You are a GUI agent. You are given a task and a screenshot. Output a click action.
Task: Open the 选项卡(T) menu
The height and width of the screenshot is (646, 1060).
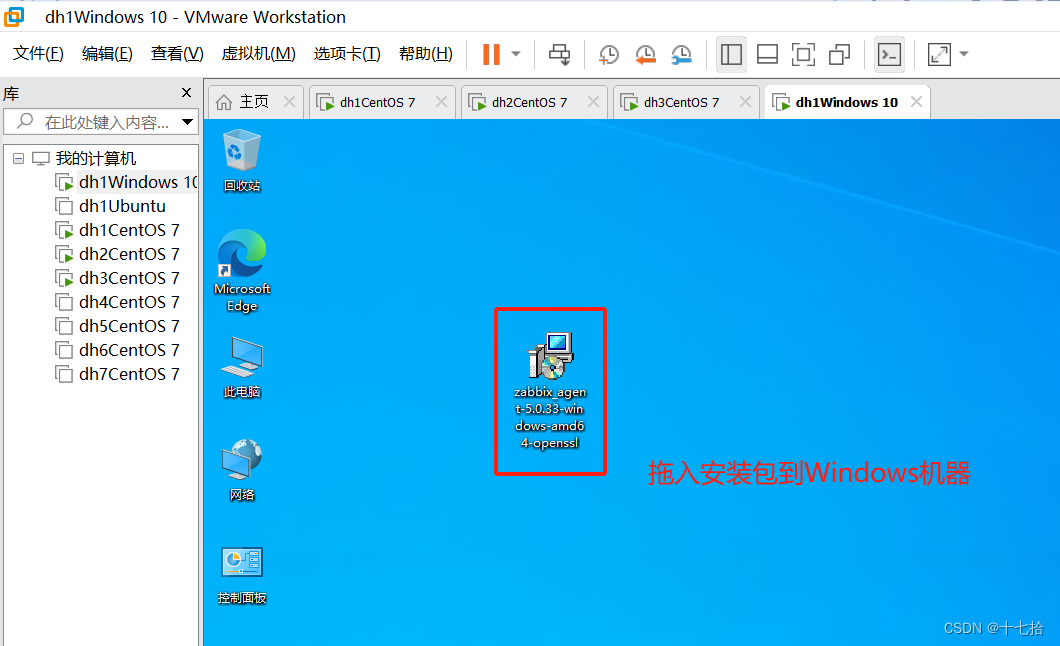347,53
